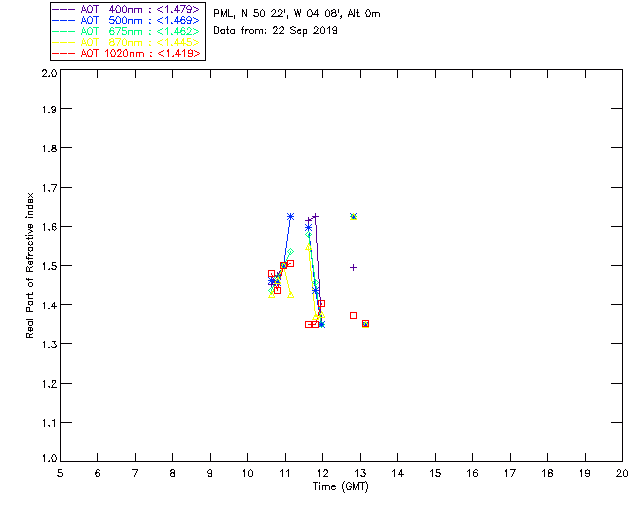The image size is (640, 512).
Task: Click the 15 x-axis tick label
Action: point(435,473)
